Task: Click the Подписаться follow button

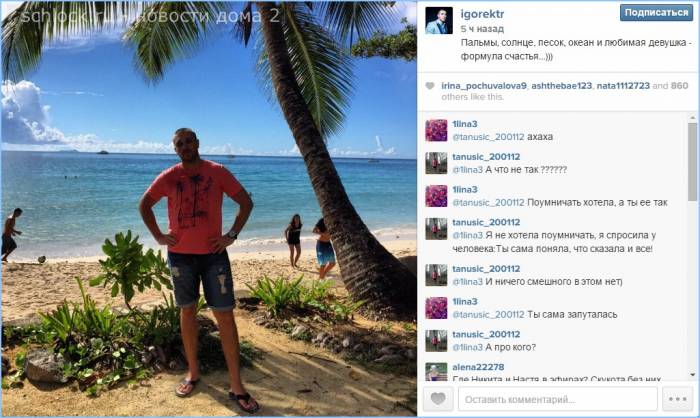Action: pyautogui.click(x=656, y=13)
